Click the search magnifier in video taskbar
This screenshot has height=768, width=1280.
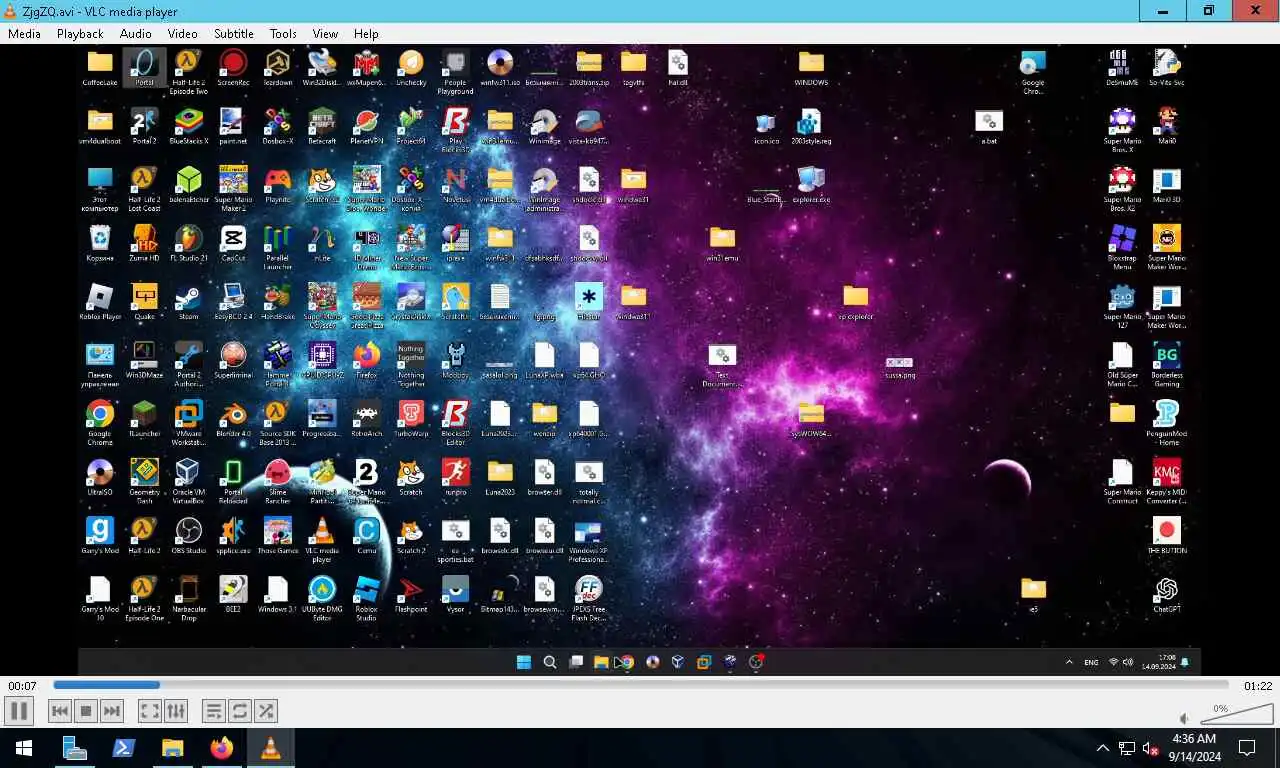point(550,662)
